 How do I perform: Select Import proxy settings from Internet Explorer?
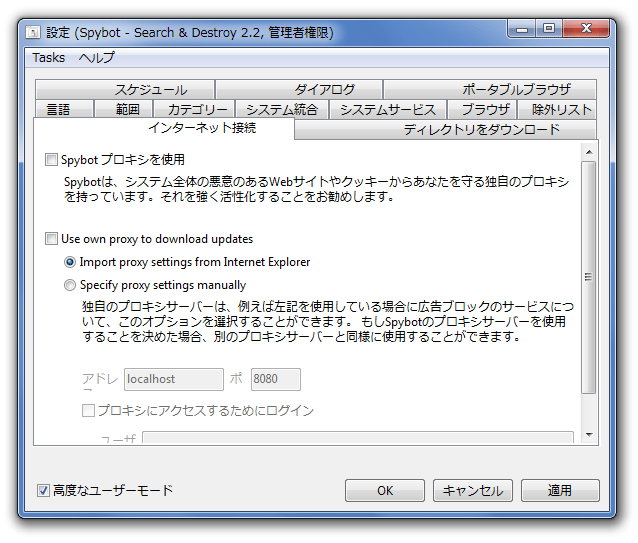(x=70, y=262)
